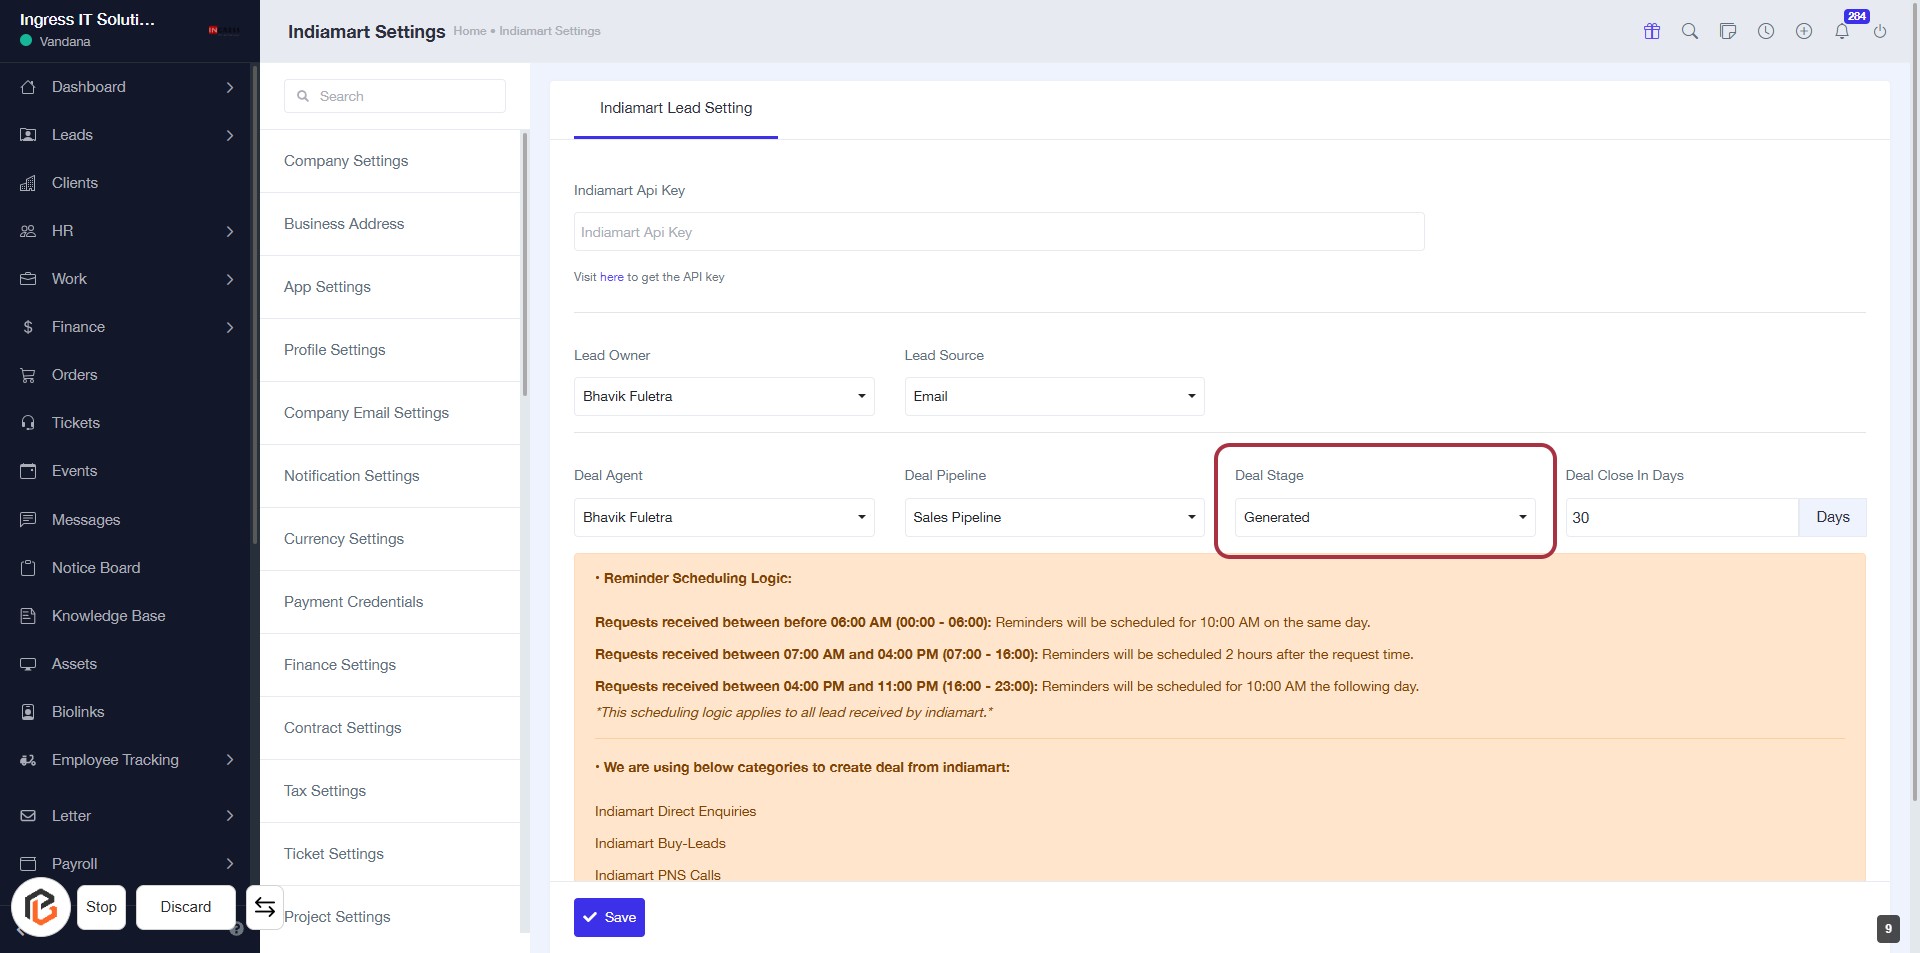
Task: Select the Indiamart Lead Setting tab
Action: click(676, 108)
